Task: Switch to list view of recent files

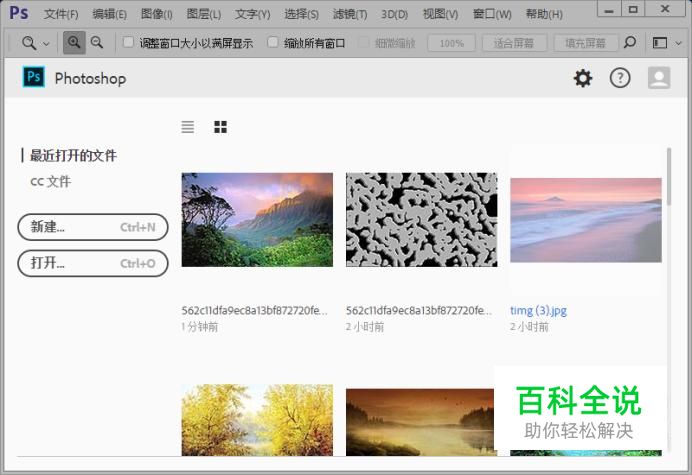Action: tap(188, 127)
